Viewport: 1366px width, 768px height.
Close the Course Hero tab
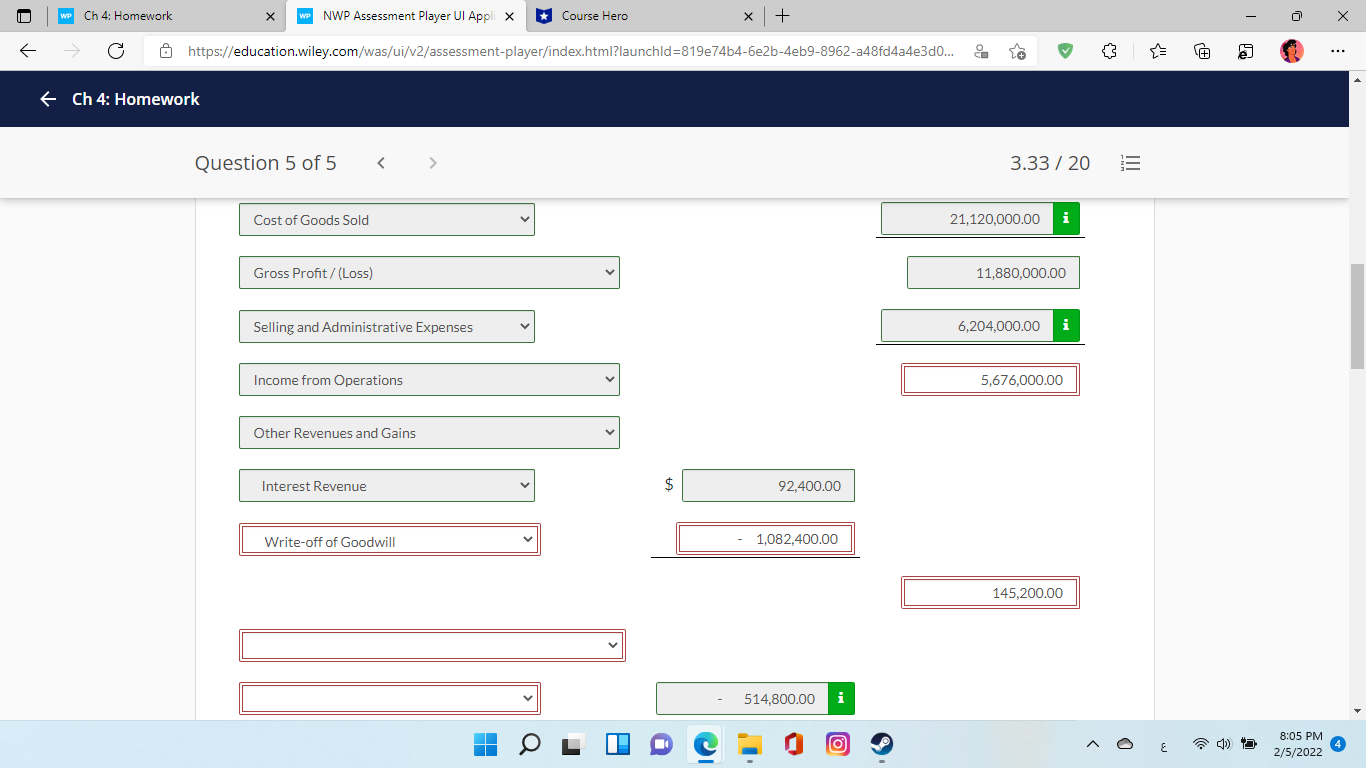tap(749, 16)
